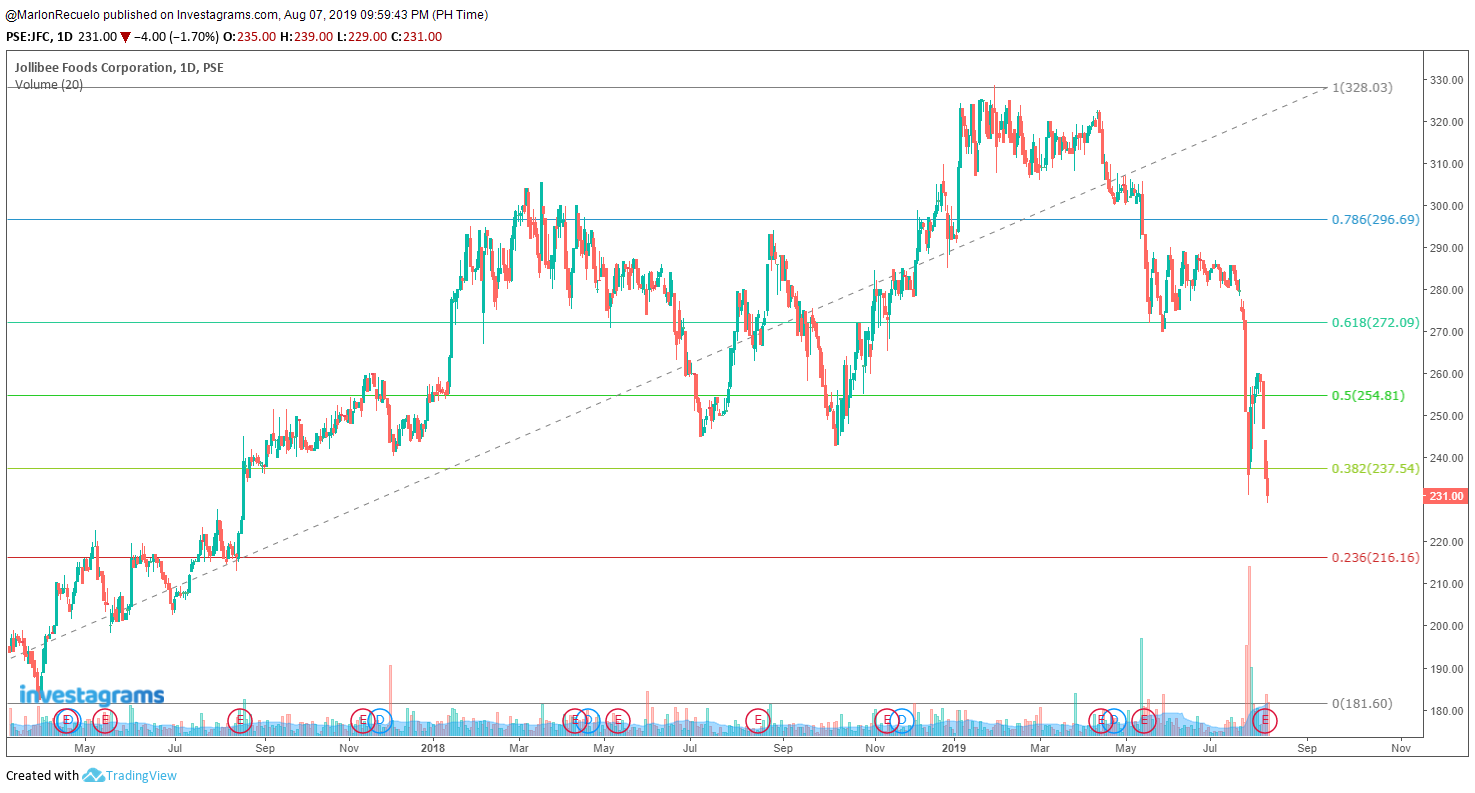Click the last earnings marker in August 2019
Image resolution: width=1475 pixels, height=793 pixels.
point(1265,720)
